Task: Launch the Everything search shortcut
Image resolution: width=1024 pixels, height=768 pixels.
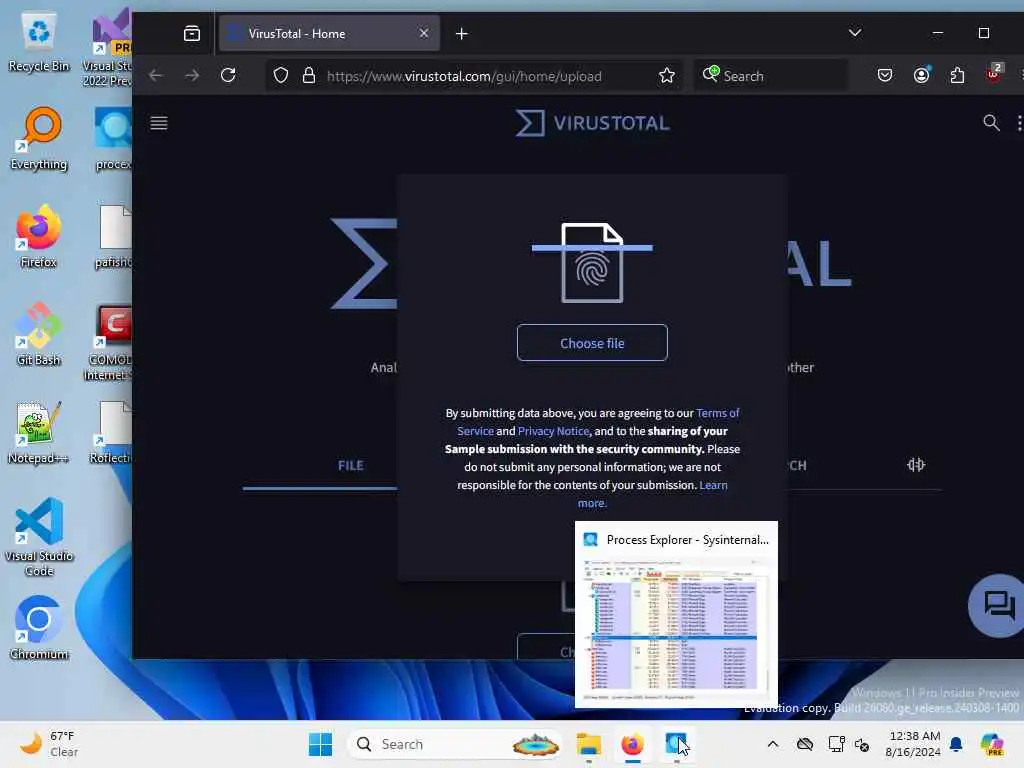Action: pos(39,138)
